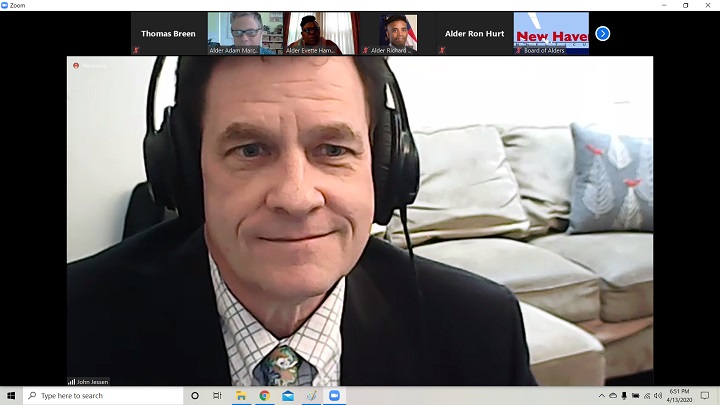Click the Zoom logo in title bar
The width and height of the screenshot is (720, 405).
tap(4, 5)
